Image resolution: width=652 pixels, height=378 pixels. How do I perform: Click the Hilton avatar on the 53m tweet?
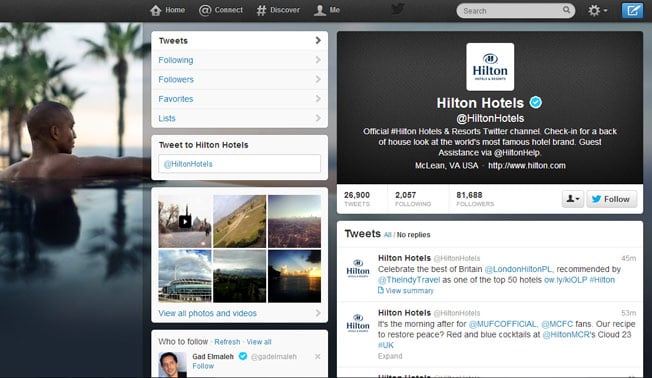point(358,324)
